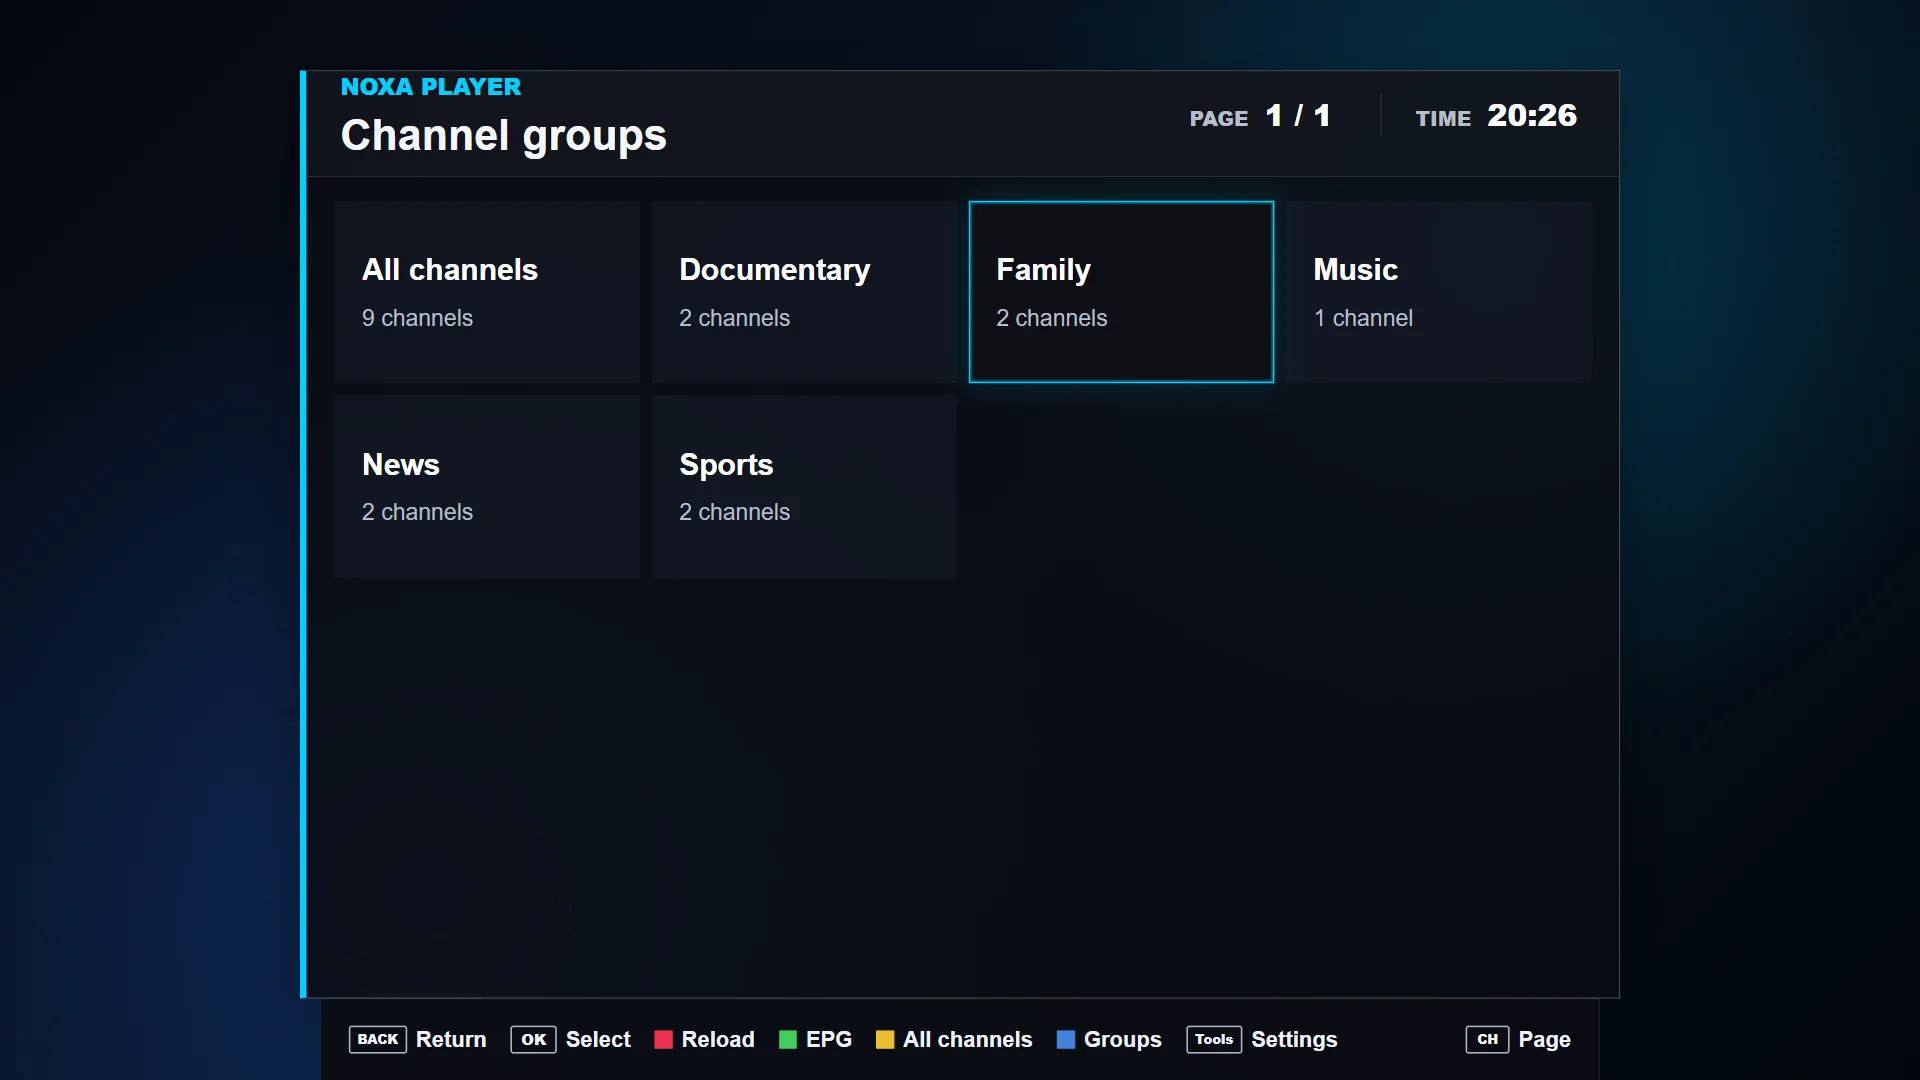Click the Settings label in footer
This screenshot has width=1920, height=1080.
[1294, 1040]
